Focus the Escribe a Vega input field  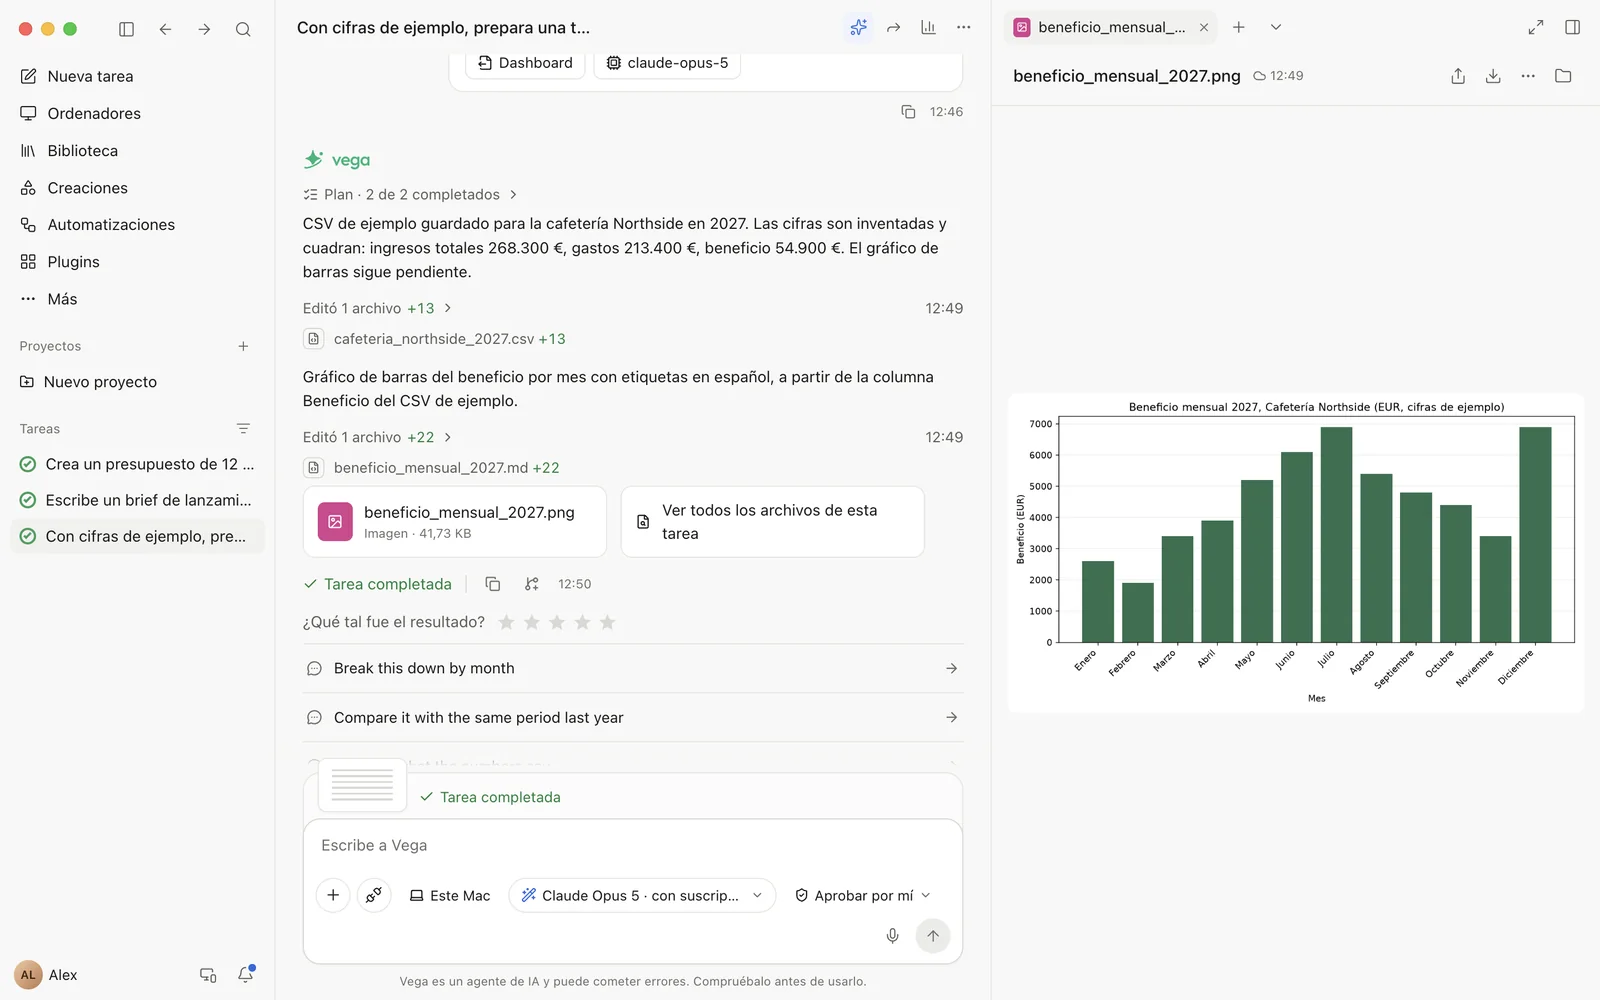coord(633,846)
